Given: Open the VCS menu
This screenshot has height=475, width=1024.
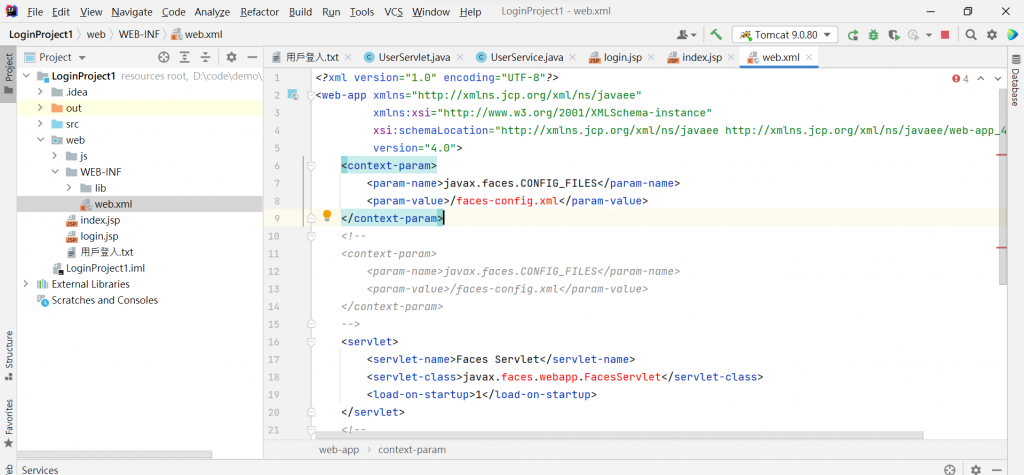Looking at the screenshot, I should [x=393, y=12].
